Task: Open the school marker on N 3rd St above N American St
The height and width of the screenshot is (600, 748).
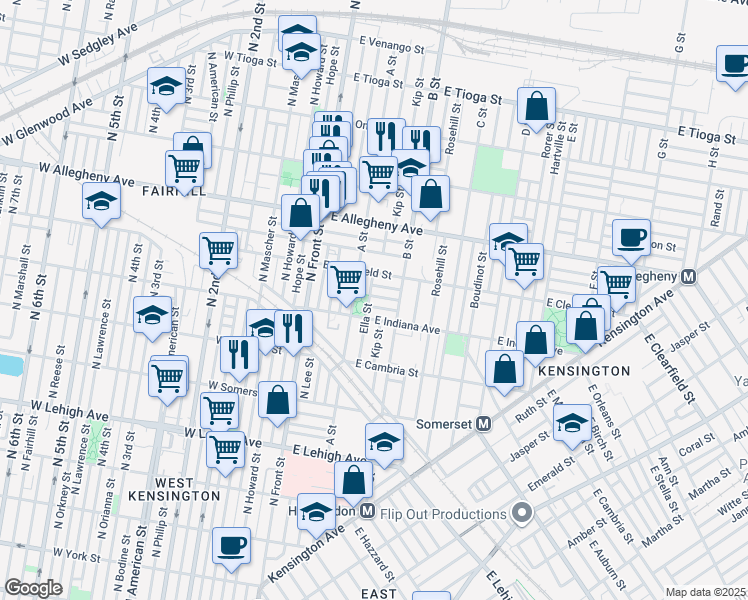Action: click(x=152, y=316)
